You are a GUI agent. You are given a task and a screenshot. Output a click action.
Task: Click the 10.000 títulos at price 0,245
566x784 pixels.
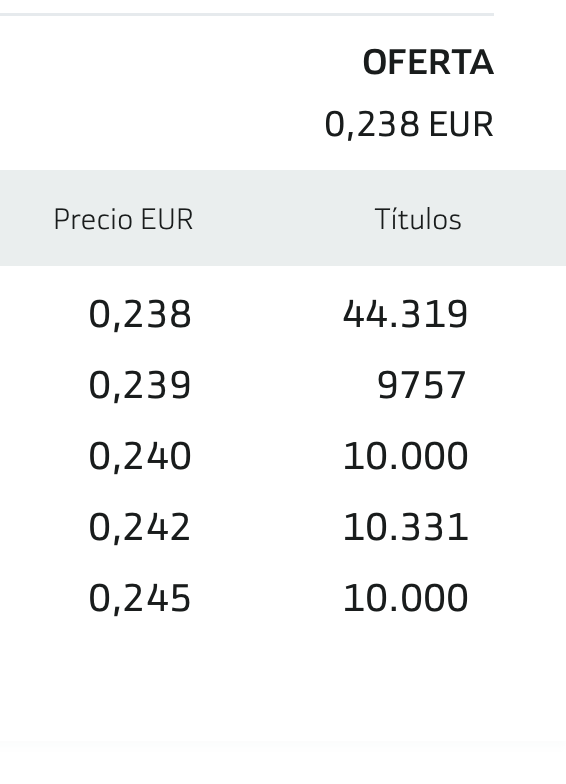pos(405,598)
